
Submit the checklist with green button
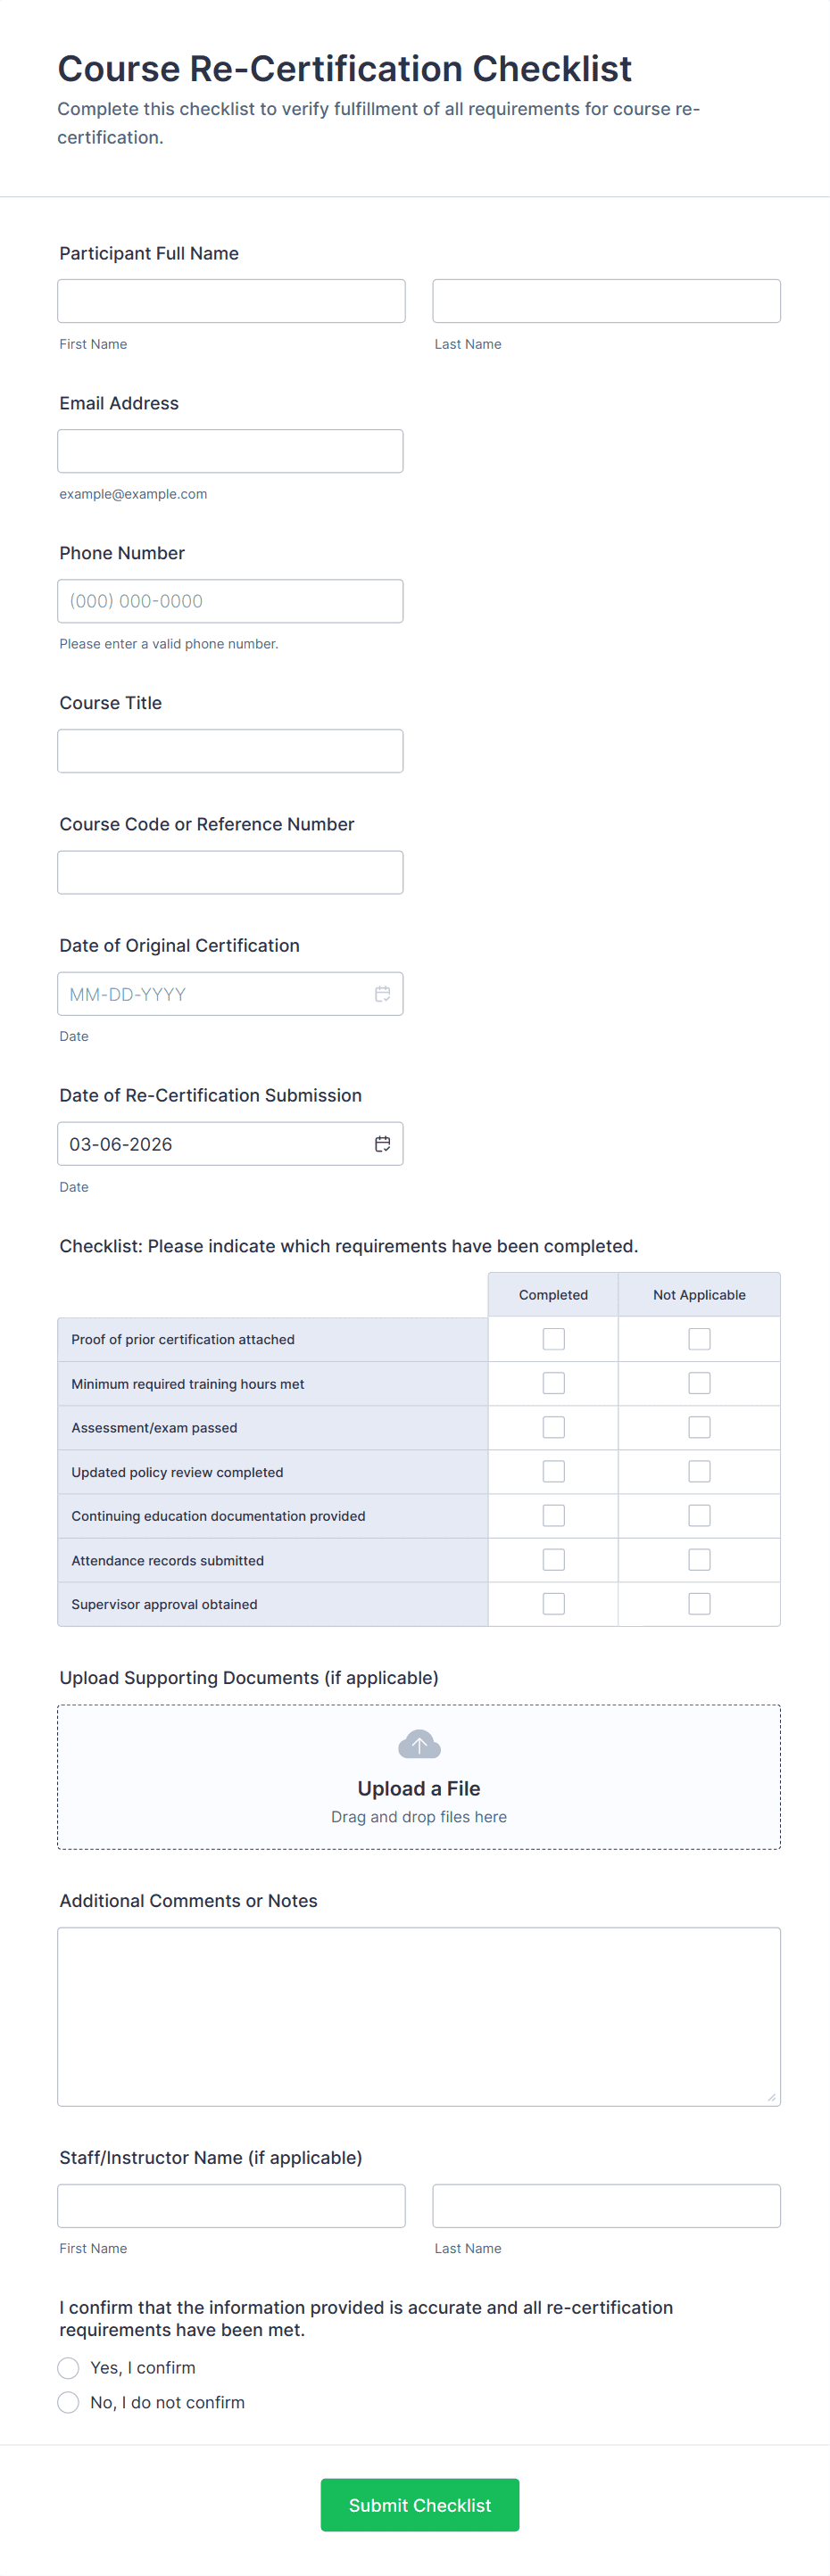point(419,2505)
